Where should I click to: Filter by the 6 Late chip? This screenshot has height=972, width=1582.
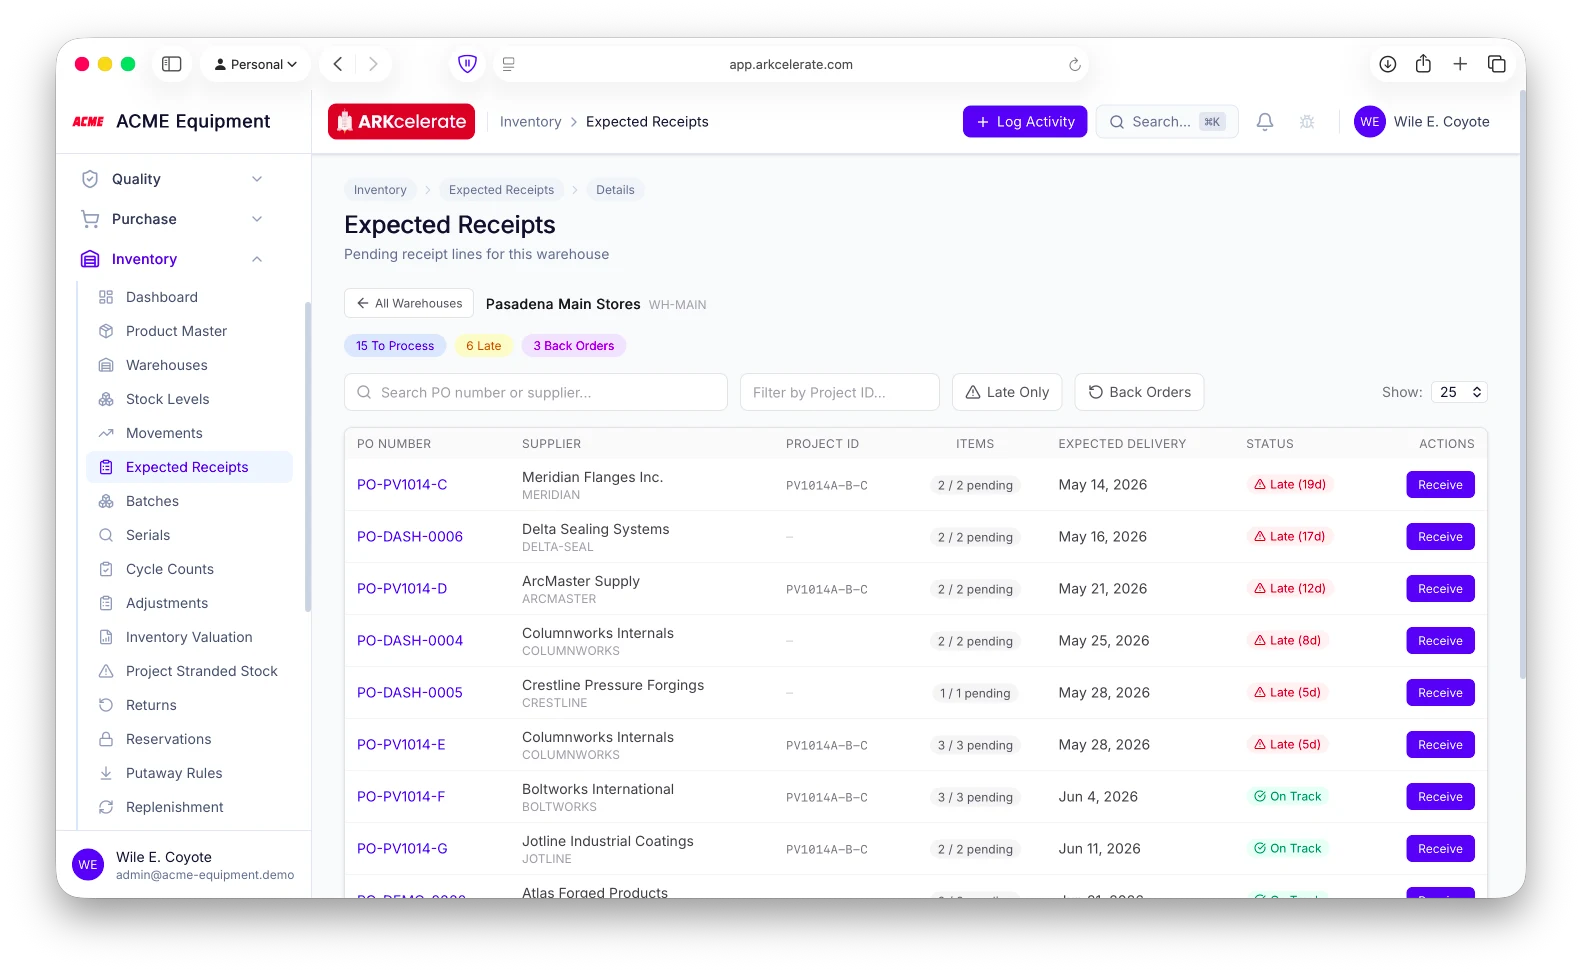point(484,346)
